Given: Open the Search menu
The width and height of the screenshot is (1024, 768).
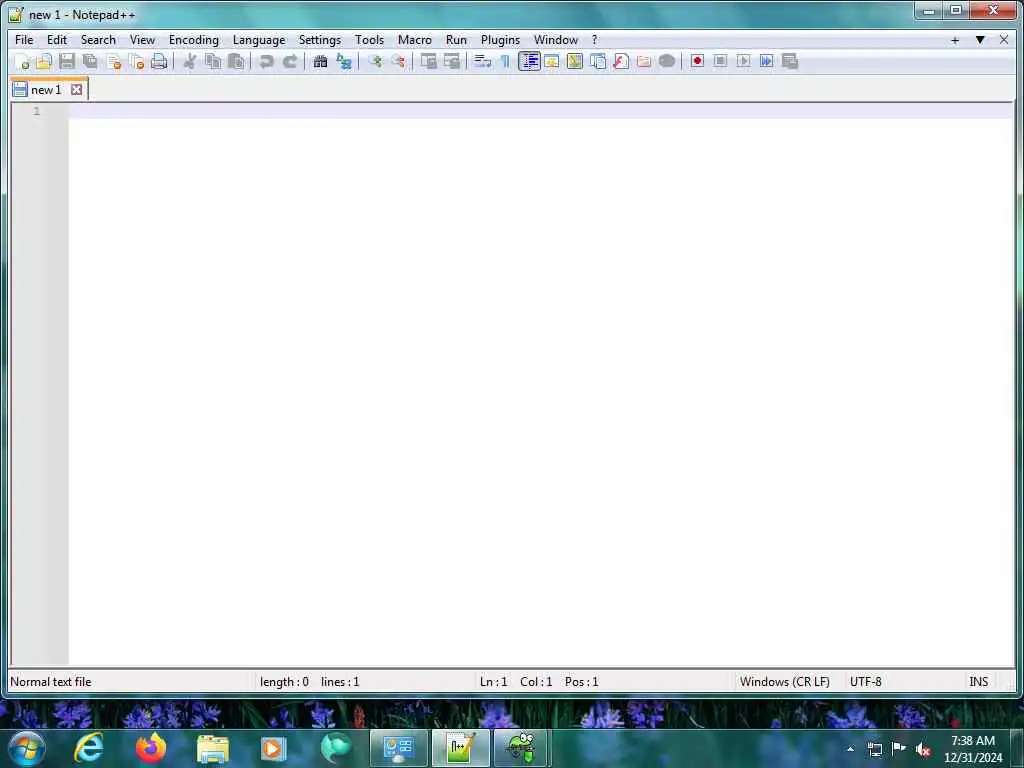Looking at the screenshot, I should [x=98, y=40].
